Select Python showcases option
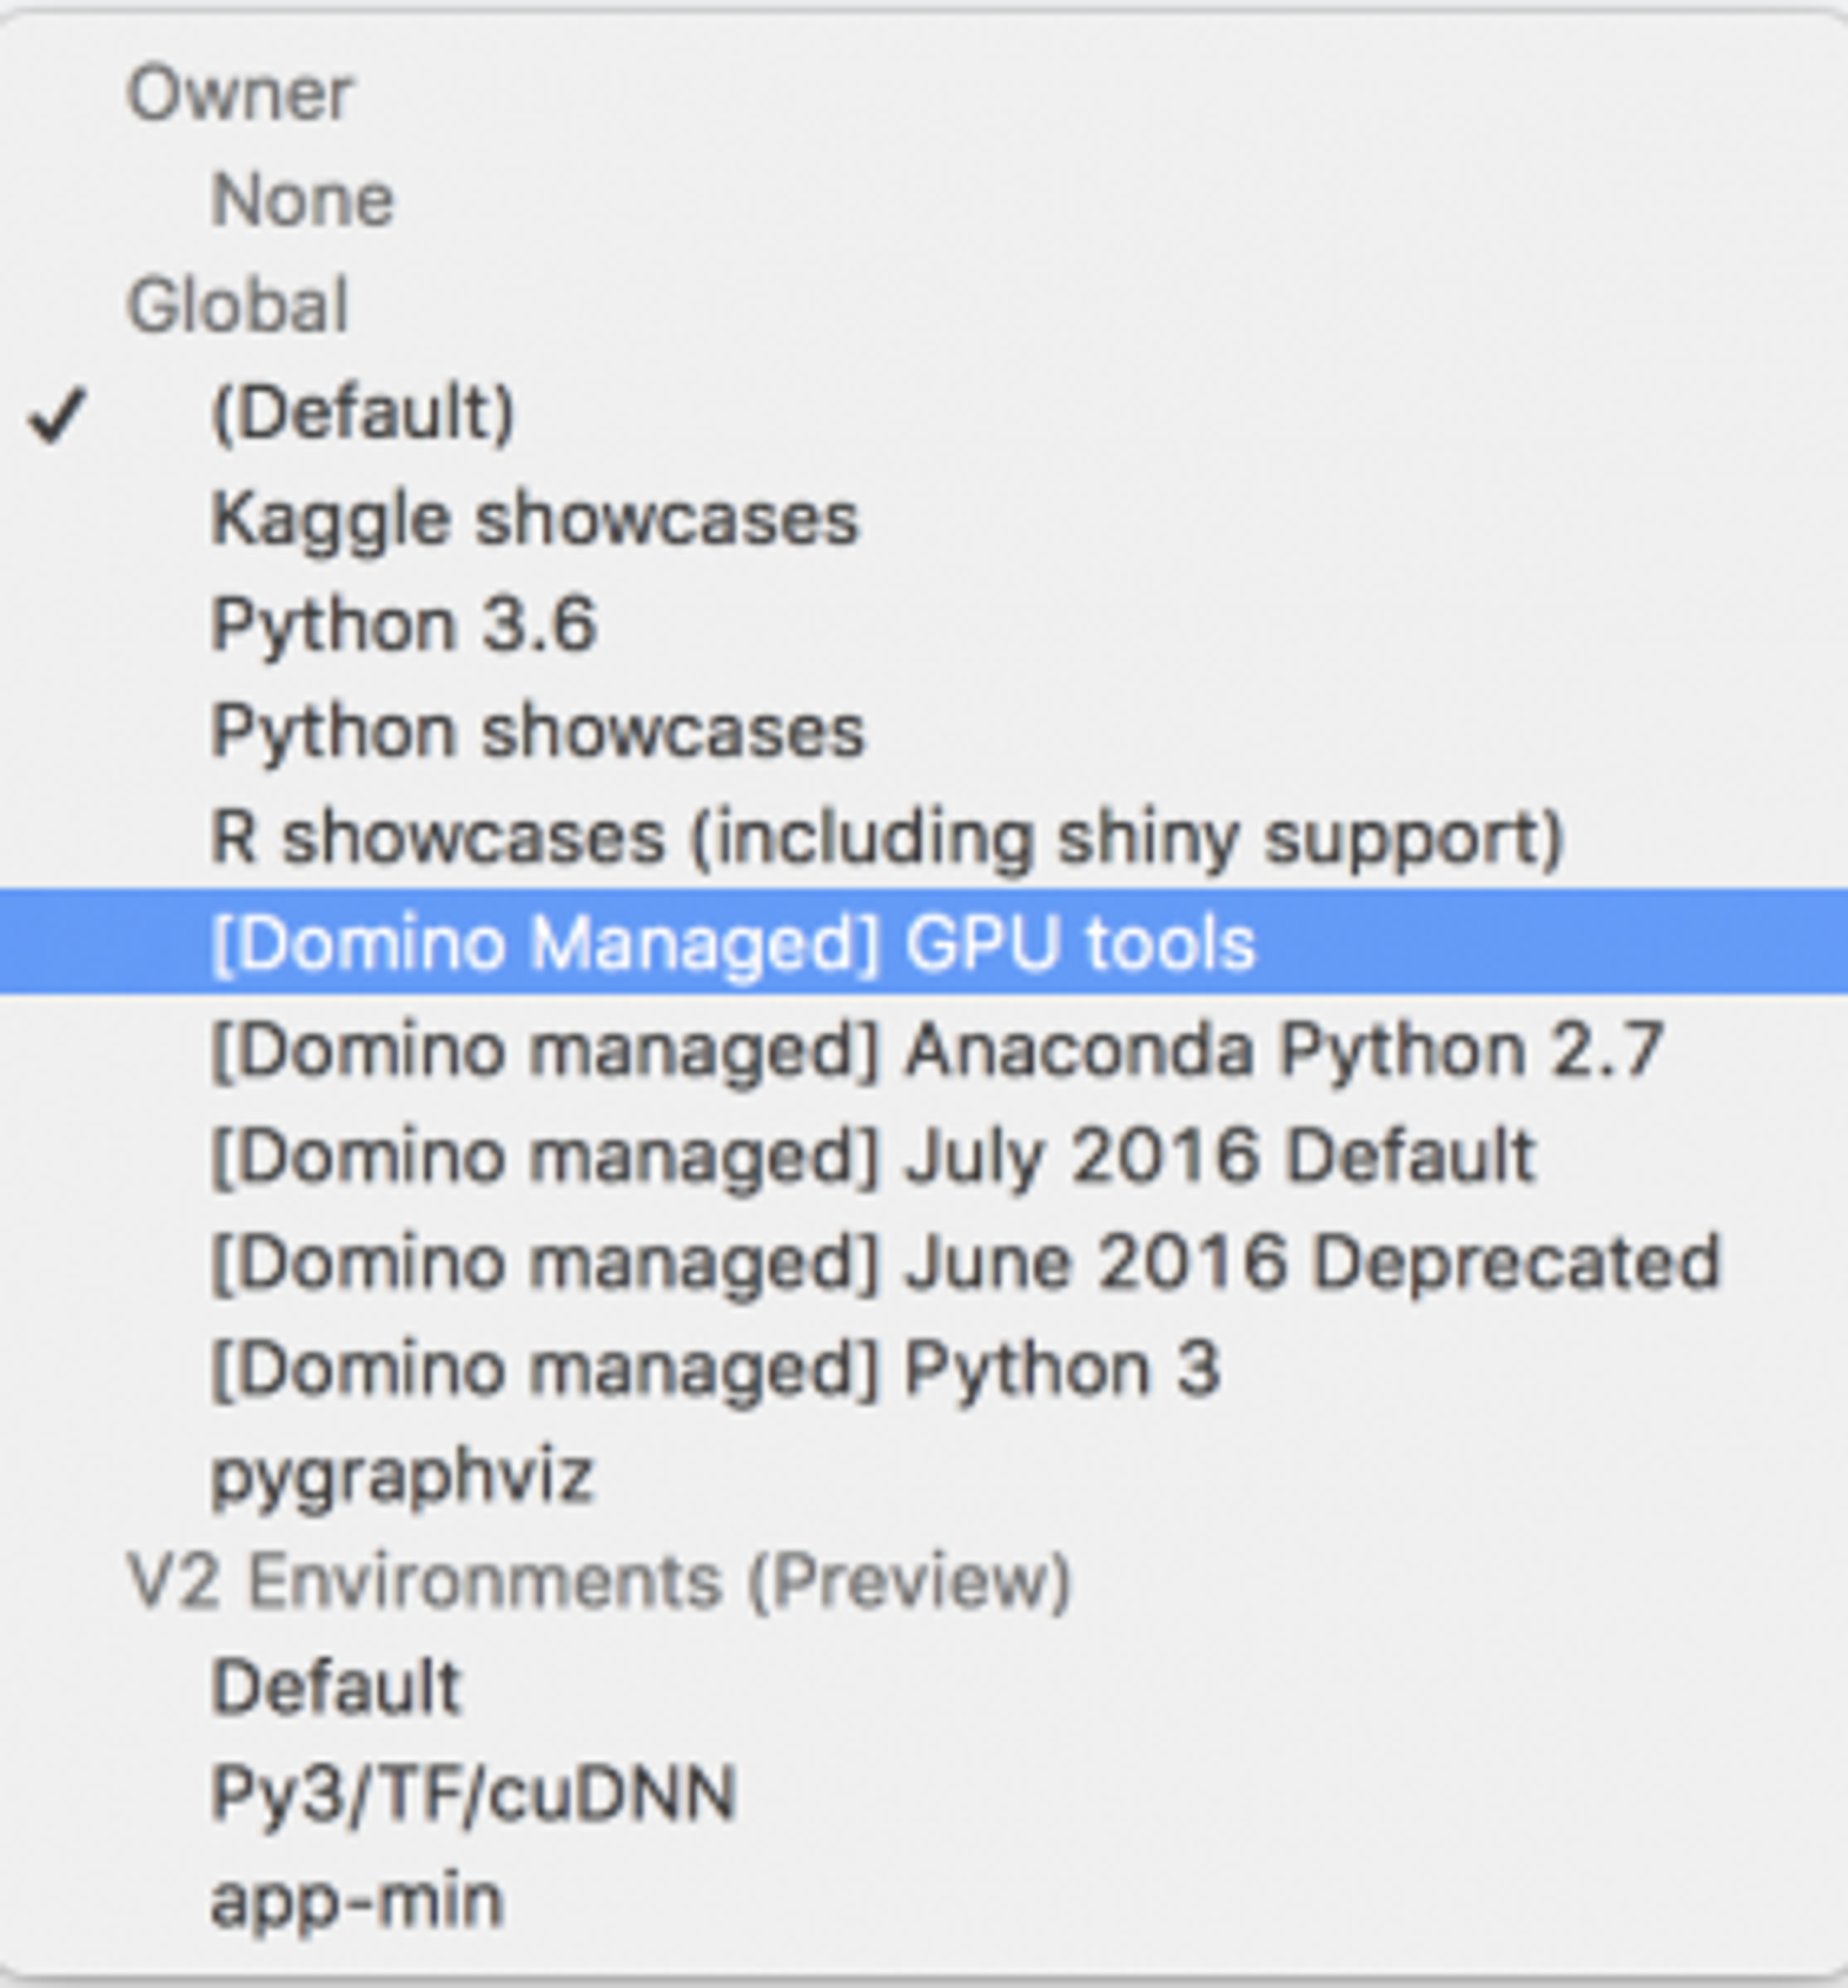Screen dimensions: 1848x1988 pyautogui.click(x=538, y=731)
